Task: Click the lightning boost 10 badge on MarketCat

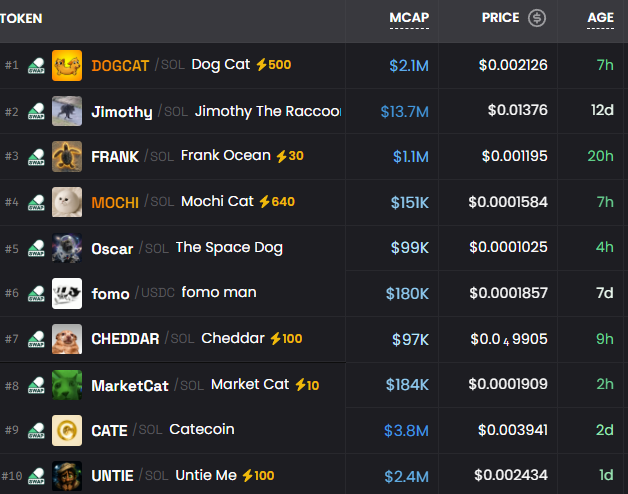Action: point(307,385)
